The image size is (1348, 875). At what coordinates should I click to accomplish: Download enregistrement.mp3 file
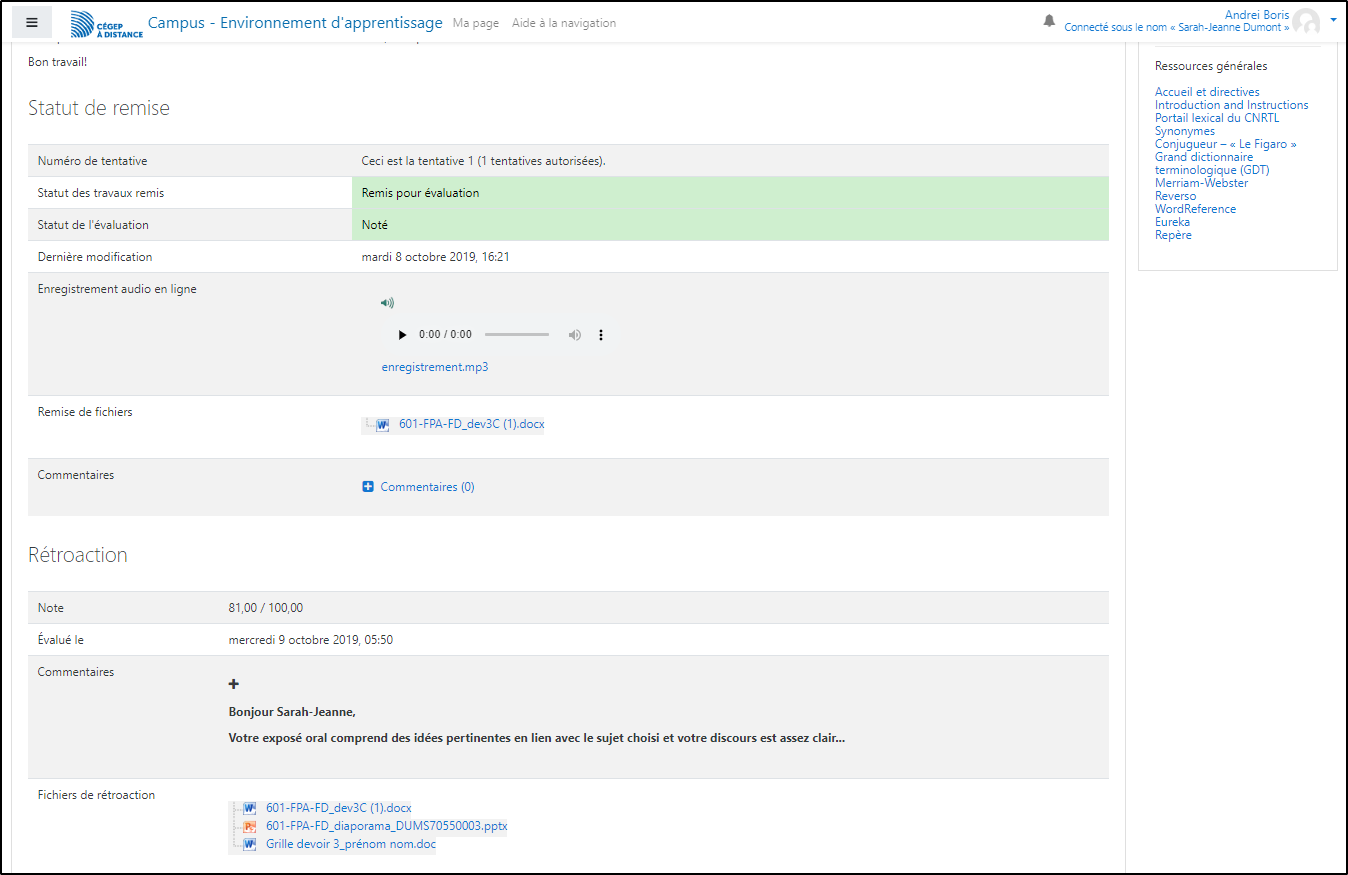(x=435, y=367)
